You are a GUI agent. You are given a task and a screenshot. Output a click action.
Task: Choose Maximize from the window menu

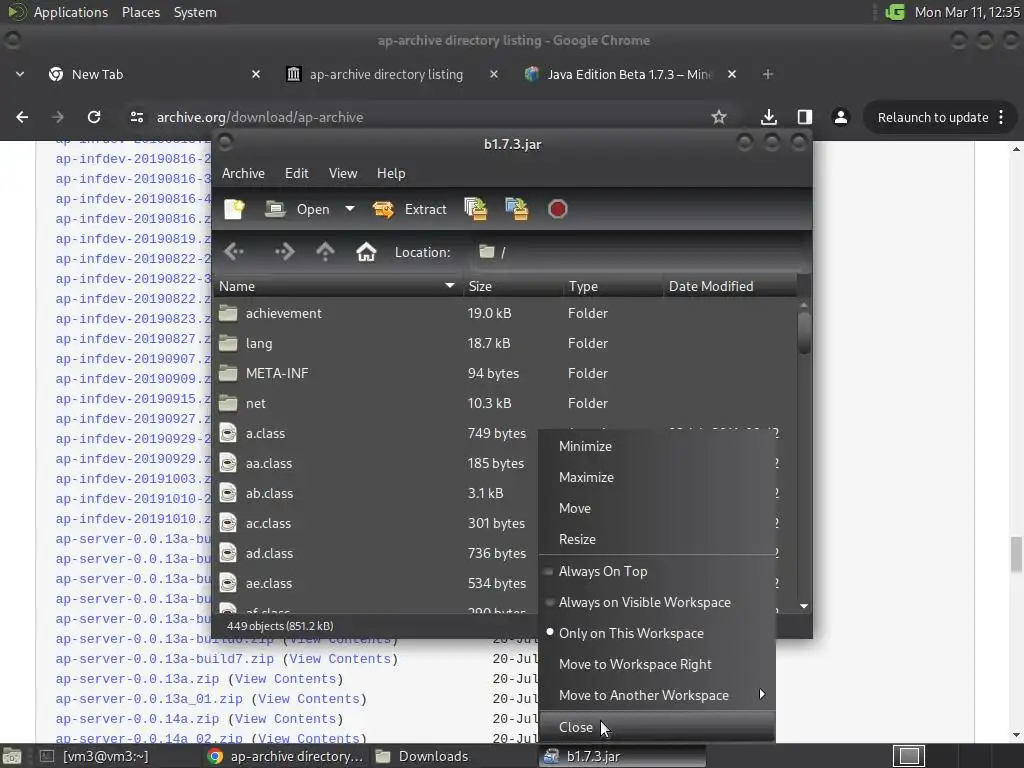pos(657,477)
